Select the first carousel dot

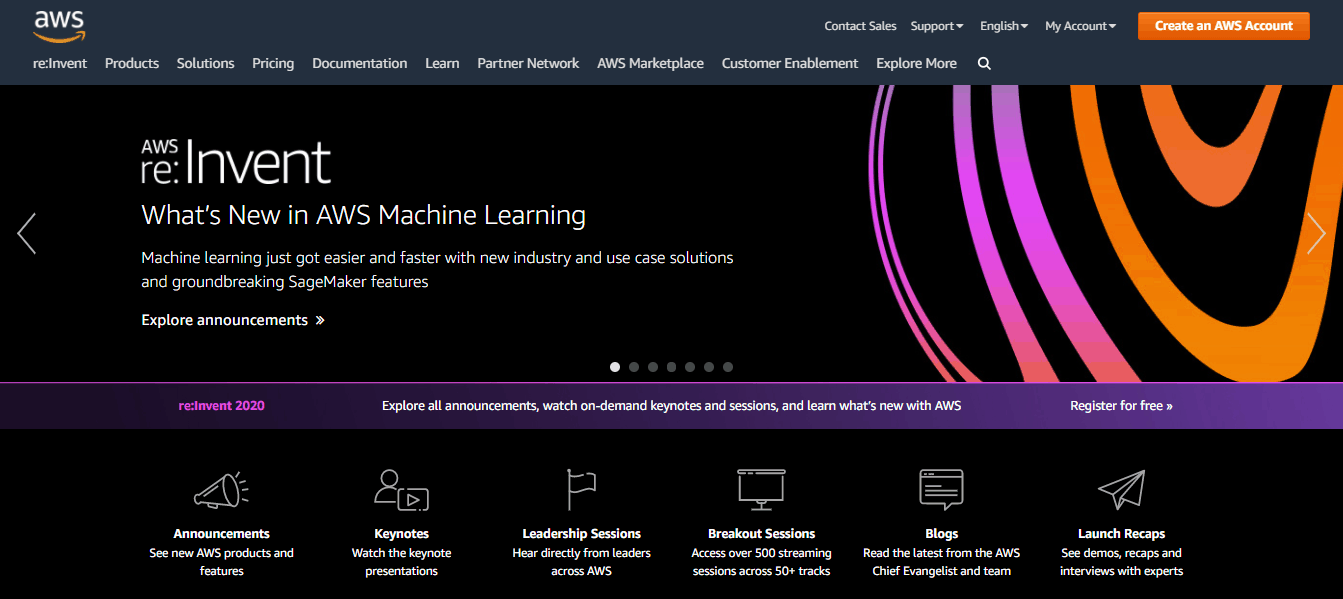pos(615,367)
